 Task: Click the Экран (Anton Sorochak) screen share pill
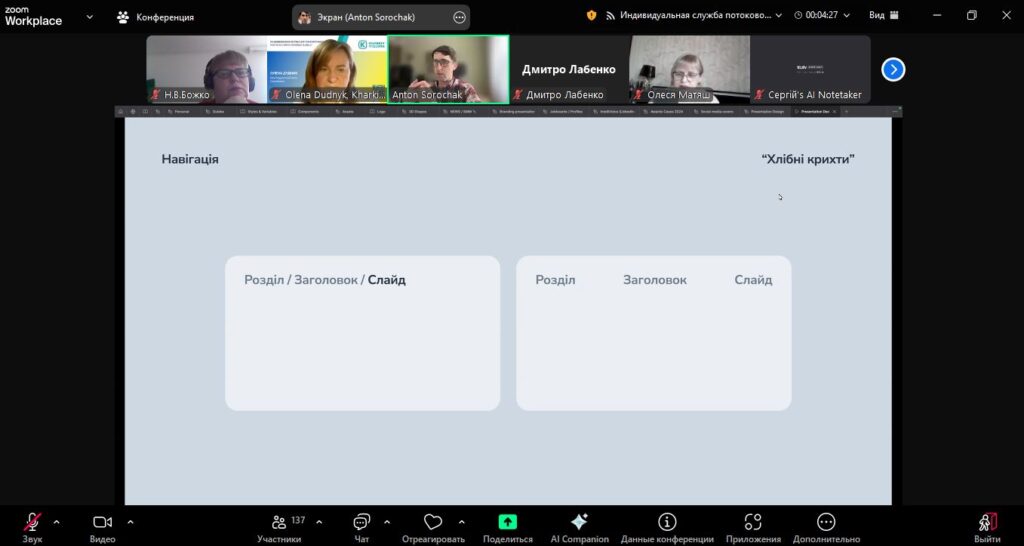pyautogui.click(x=381, y=18)
